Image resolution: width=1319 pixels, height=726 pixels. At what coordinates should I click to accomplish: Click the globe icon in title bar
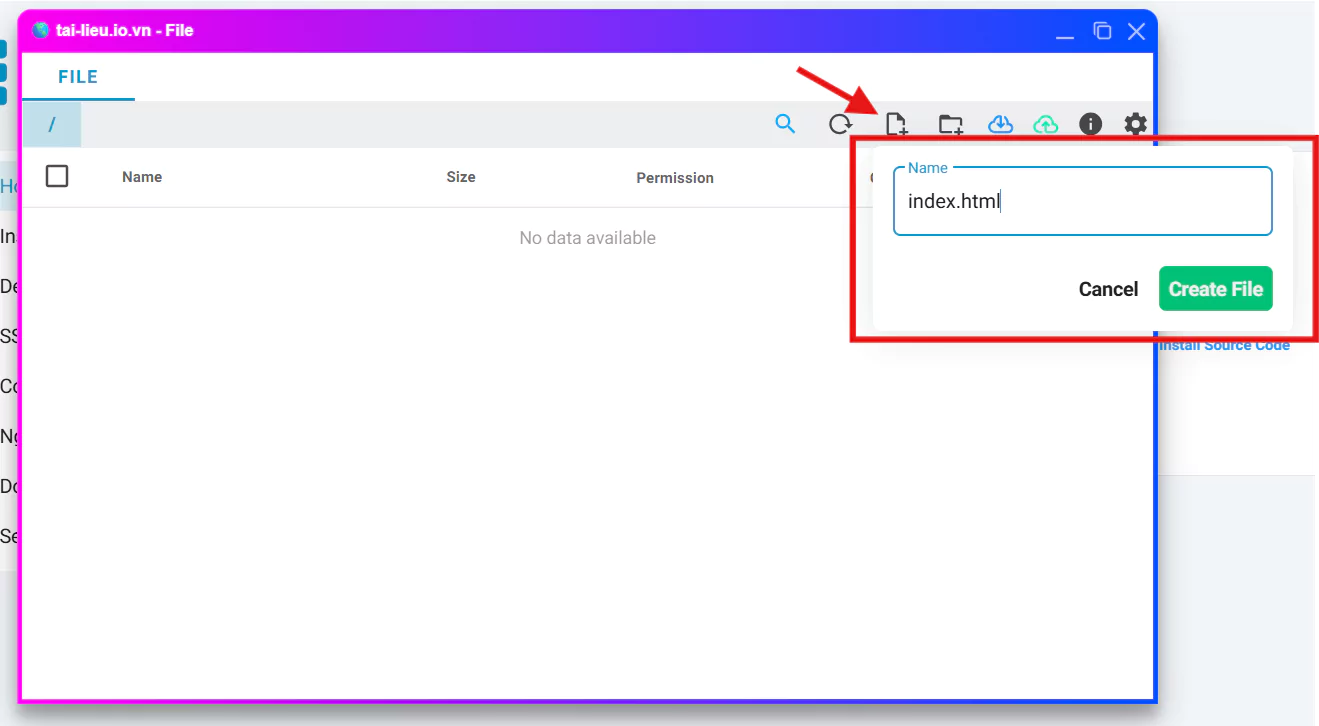pyautogui.click(x=40, y=31)
